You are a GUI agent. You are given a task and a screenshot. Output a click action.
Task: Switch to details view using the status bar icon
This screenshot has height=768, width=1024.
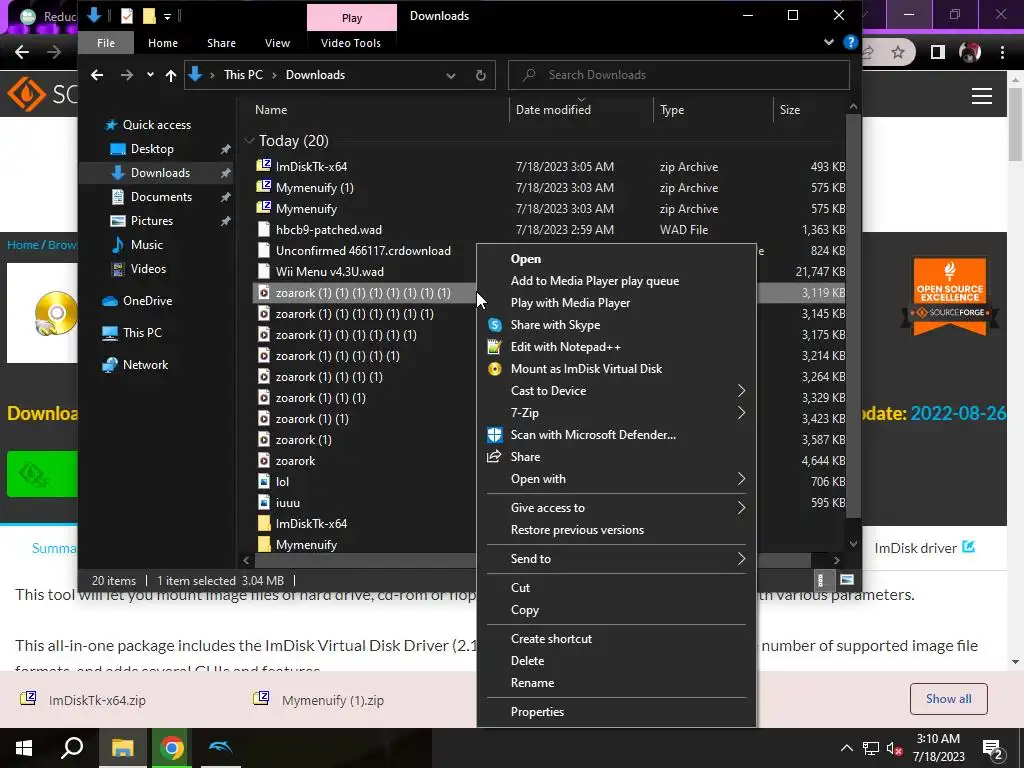822,580
